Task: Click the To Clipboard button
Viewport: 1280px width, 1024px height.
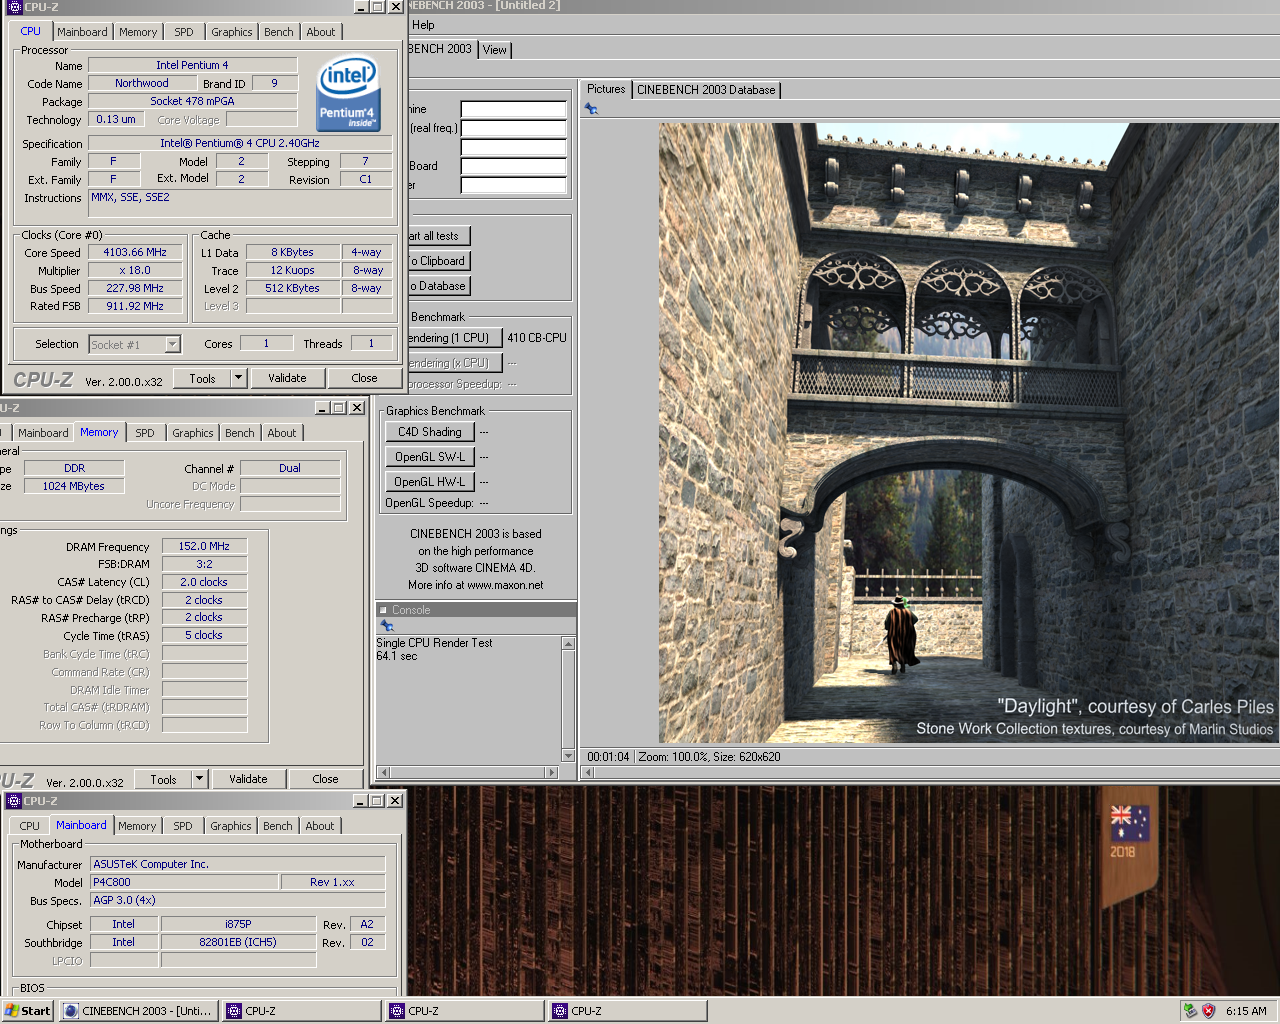Action: click(438, 261)
